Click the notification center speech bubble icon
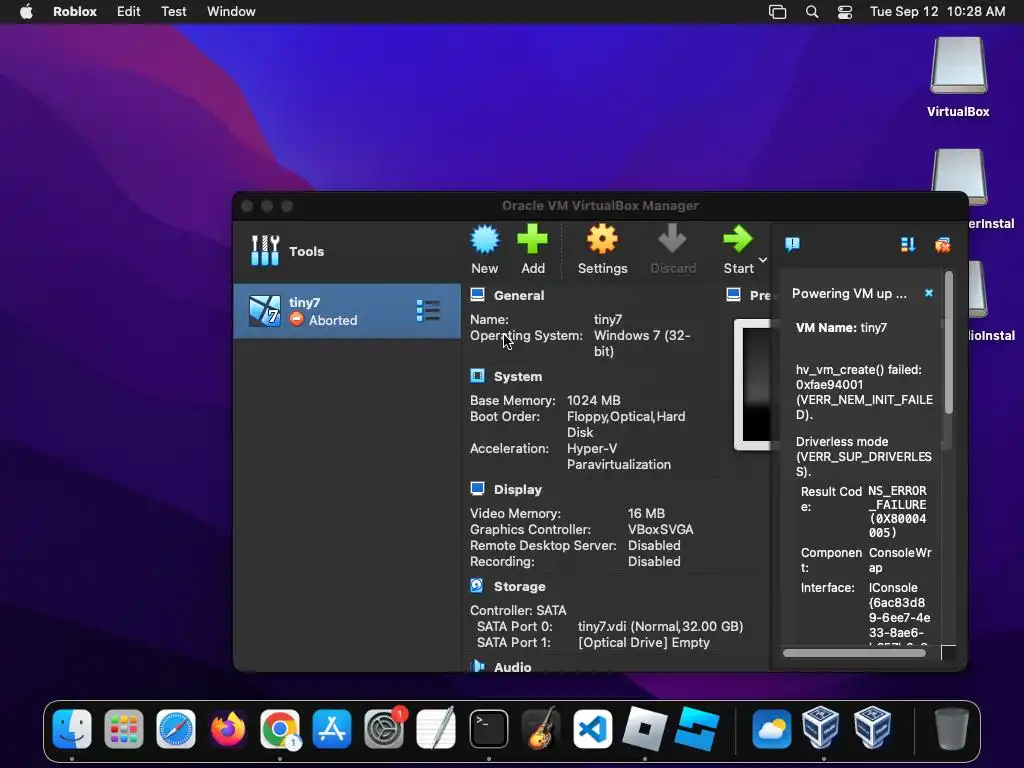The width and height of the screenshot is (1024, 768). coord(792,244)
